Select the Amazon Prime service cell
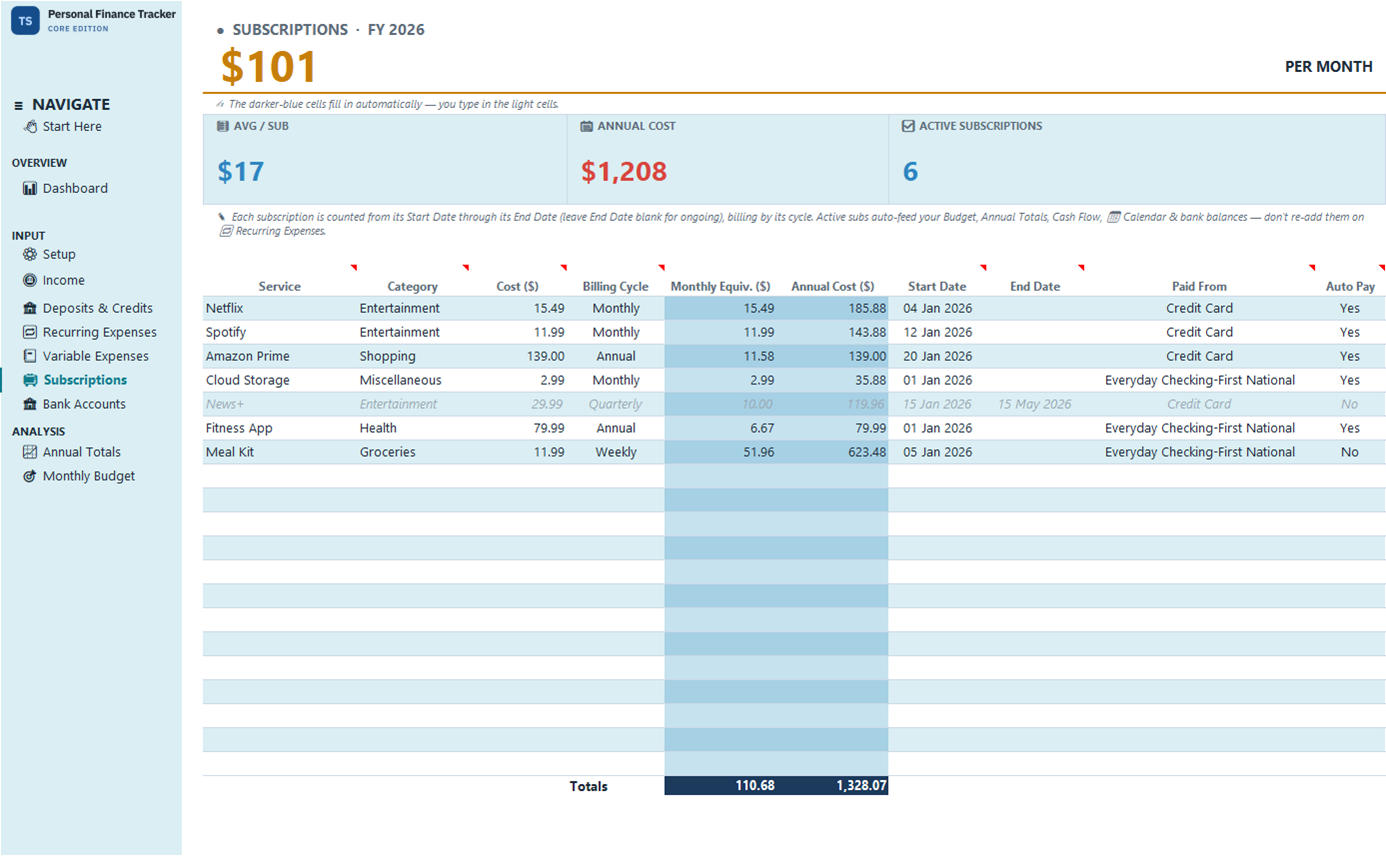Screen dimensions: 1386x856 279,356
